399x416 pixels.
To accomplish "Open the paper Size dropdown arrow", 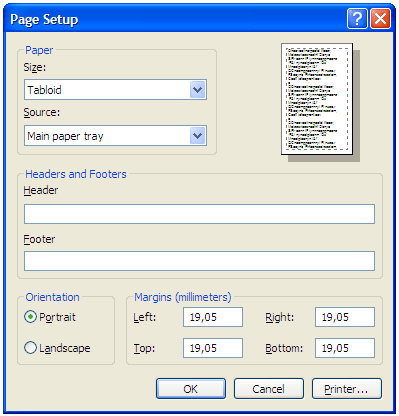I will (198, 90).
